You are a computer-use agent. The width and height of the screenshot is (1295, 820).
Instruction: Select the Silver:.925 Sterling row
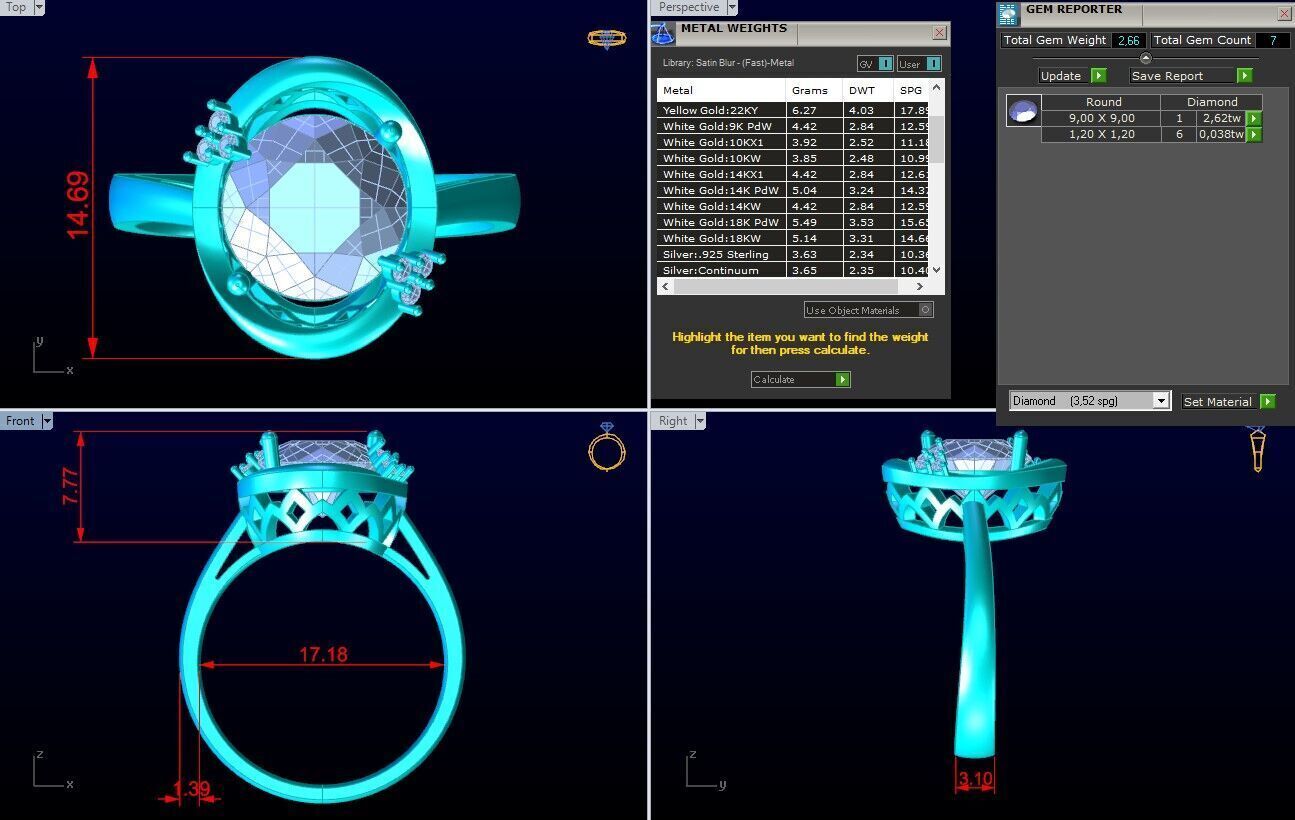[x=792, y=254]
